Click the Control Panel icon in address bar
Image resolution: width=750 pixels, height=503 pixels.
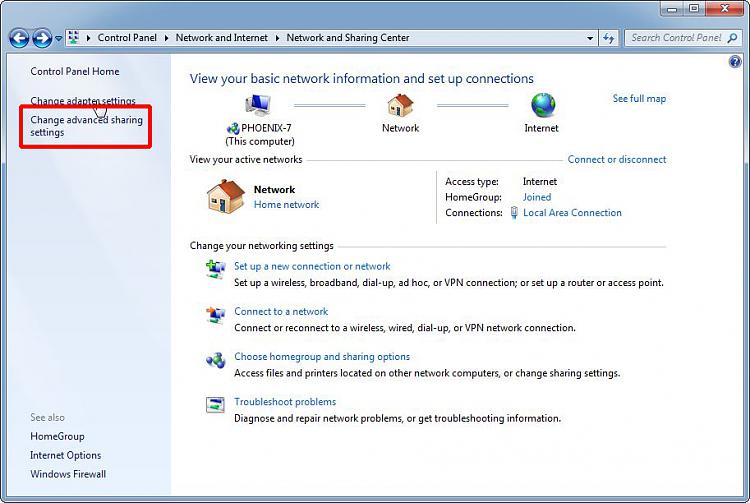[x=73, y=37]
